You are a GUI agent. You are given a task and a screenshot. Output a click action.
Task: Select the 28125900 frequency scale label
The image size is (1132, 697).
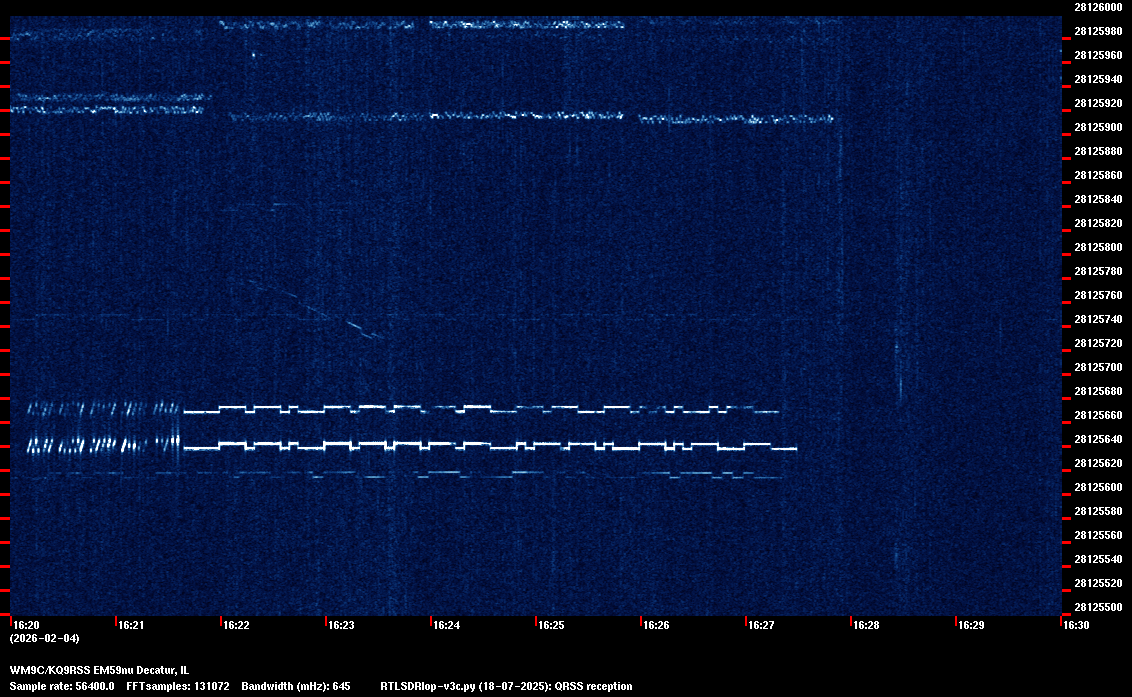click(1098, 127)
